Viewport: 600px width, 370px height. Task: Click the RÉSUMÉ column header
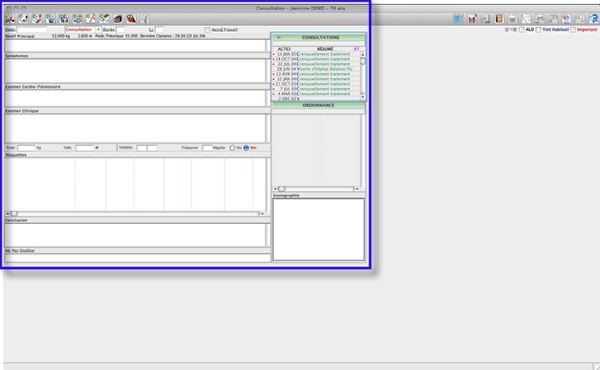[325, 49]
